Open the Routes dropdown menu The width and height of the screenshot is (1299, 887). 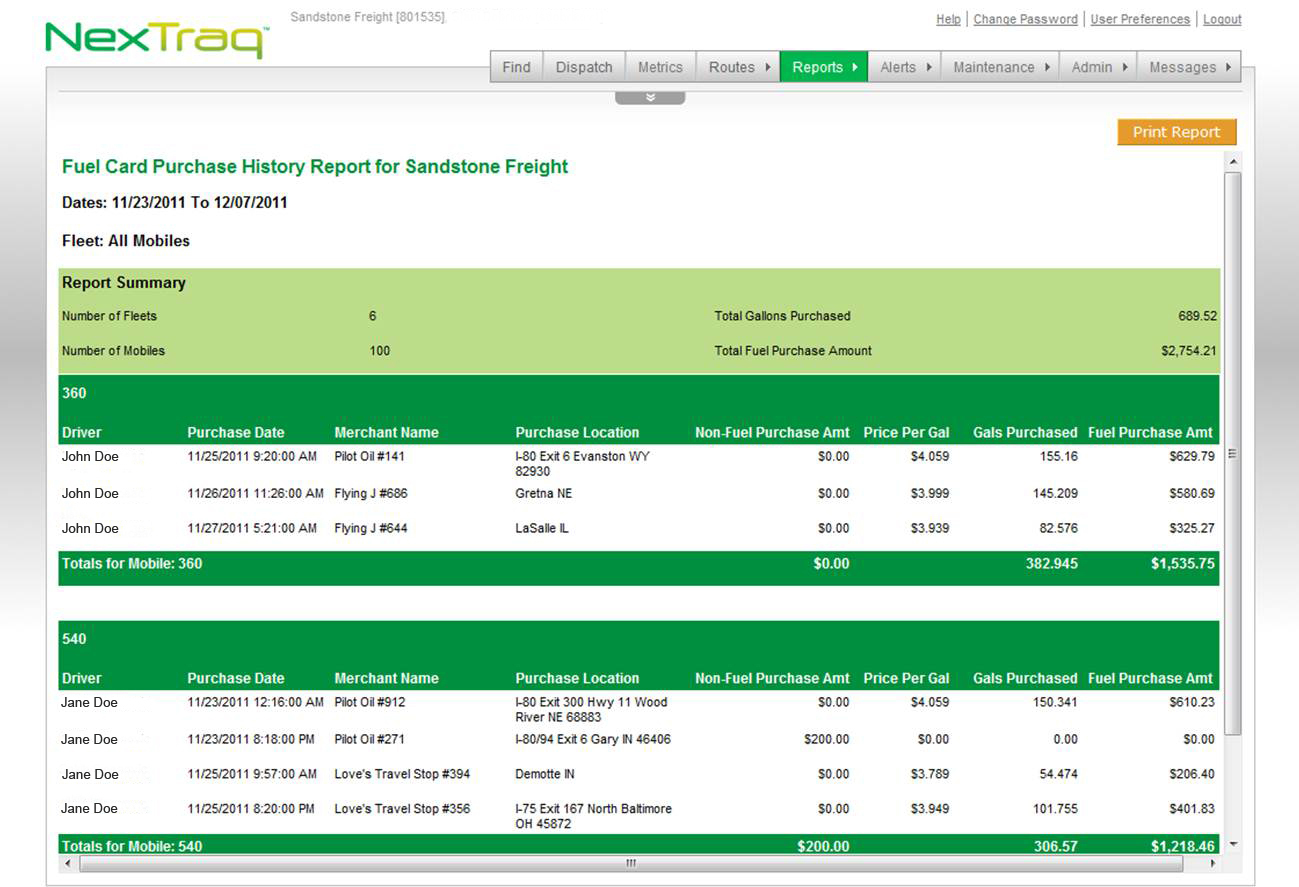tap(739, 67)
